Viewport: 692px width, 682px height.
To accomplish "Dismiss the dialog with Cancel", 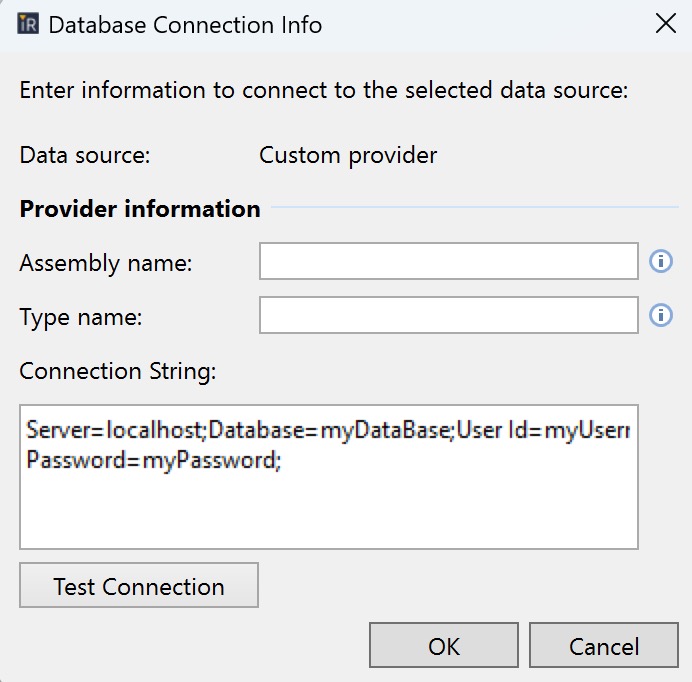I will (x=603, y=646).
